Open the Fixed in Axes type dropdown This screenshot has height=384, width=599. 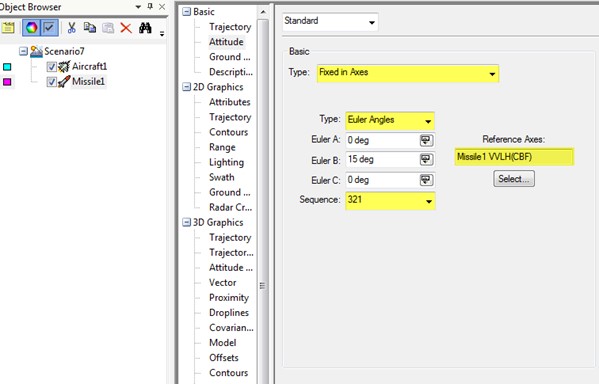pos(408,73)
